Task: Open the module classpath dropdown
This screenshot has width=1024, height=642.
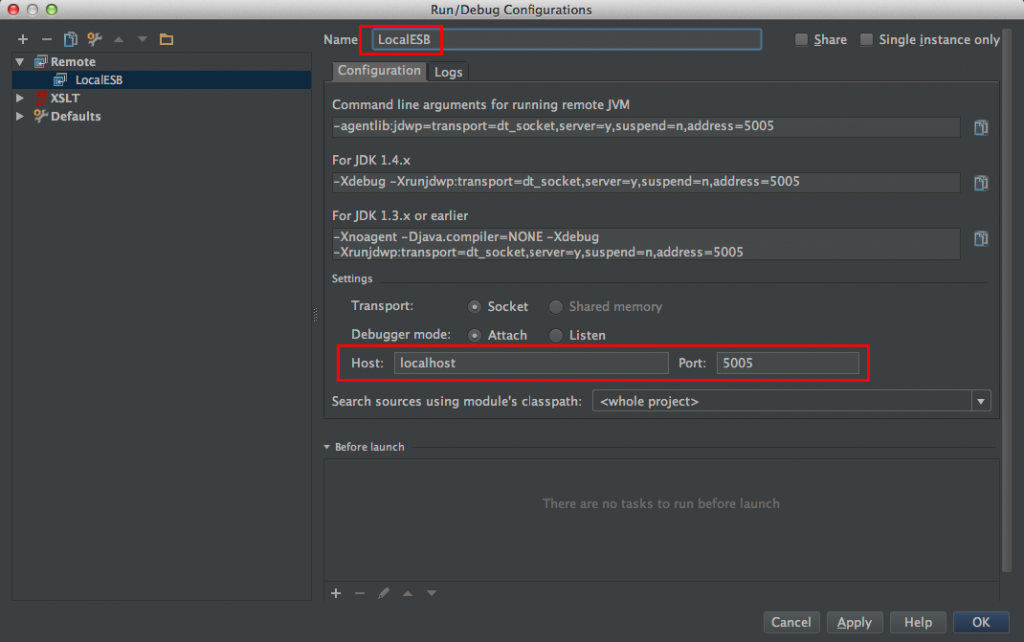Action: click(980, 401)
